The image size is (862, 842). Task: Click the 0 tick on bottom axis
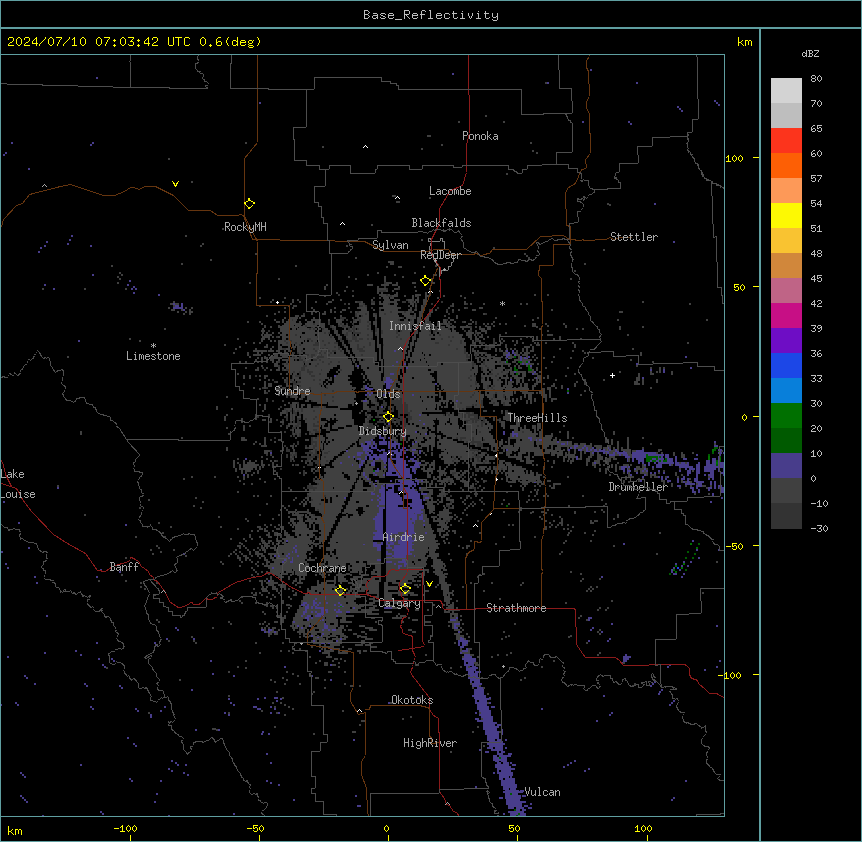[386, 828]
